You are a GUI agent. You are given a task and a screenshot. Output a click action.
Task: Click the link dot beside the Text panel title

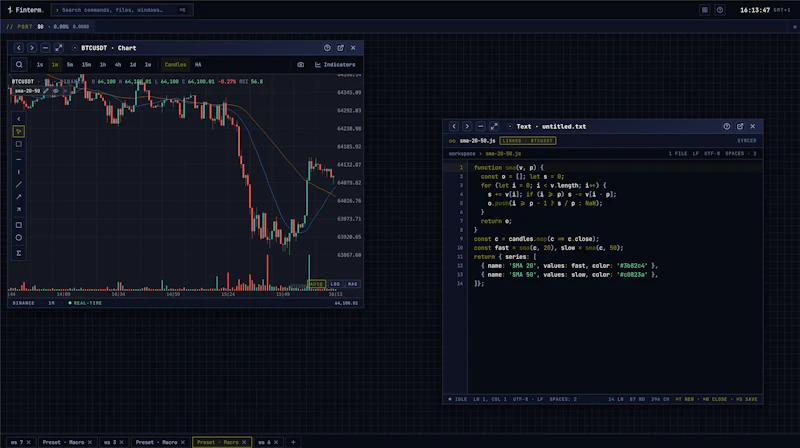click(510, 127)
